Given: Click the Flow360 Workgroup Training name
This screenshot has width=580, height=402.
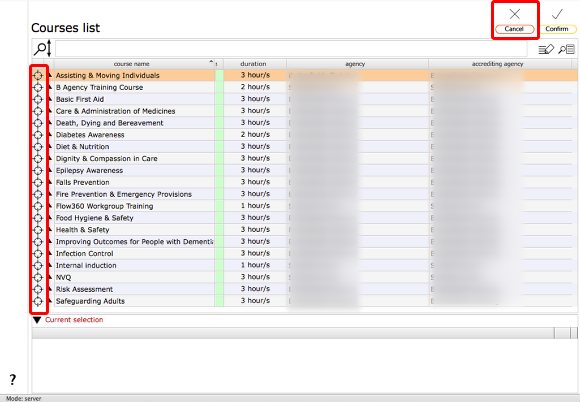Looking at the screenshot, I should [104, 206].
